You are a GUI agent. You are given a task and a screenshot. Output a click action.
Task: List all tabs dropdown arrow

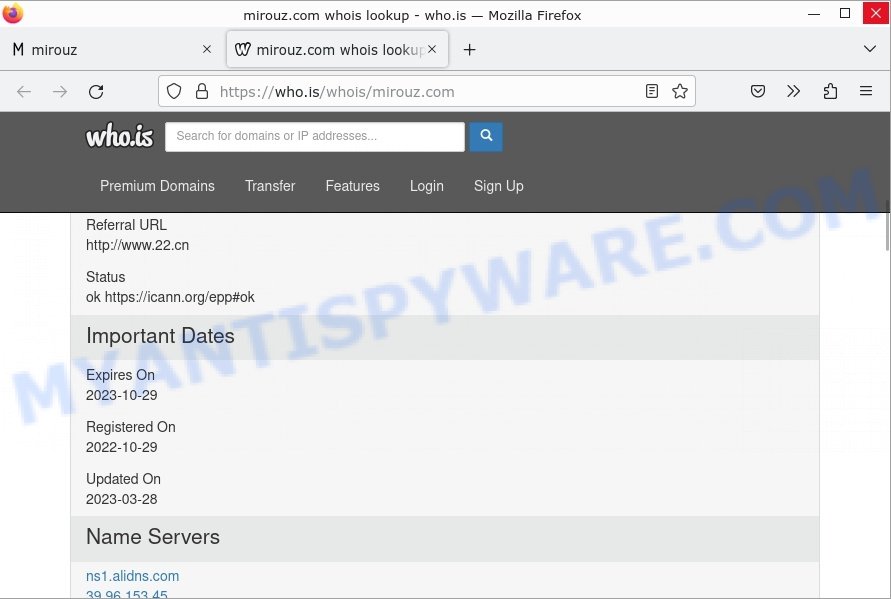point(869,49)
